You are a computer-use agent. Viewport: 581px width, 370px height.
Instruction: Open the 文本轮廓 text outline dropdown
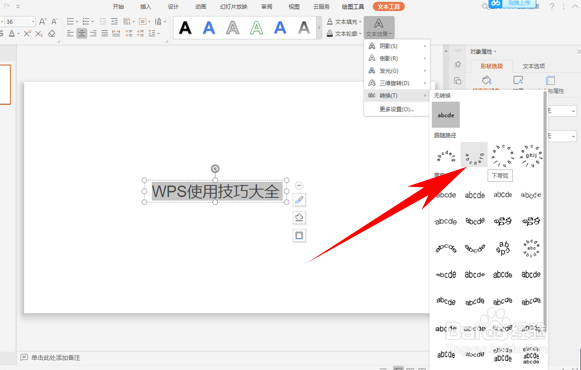344,34
